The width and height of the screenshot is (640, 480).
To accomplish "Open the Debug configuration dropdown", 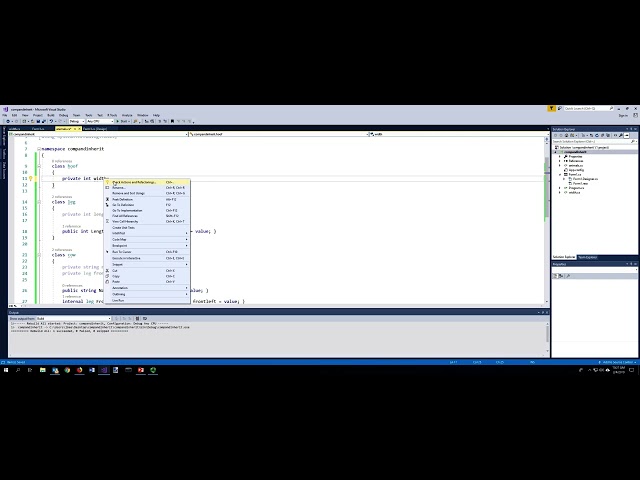I will click(77, 121).
